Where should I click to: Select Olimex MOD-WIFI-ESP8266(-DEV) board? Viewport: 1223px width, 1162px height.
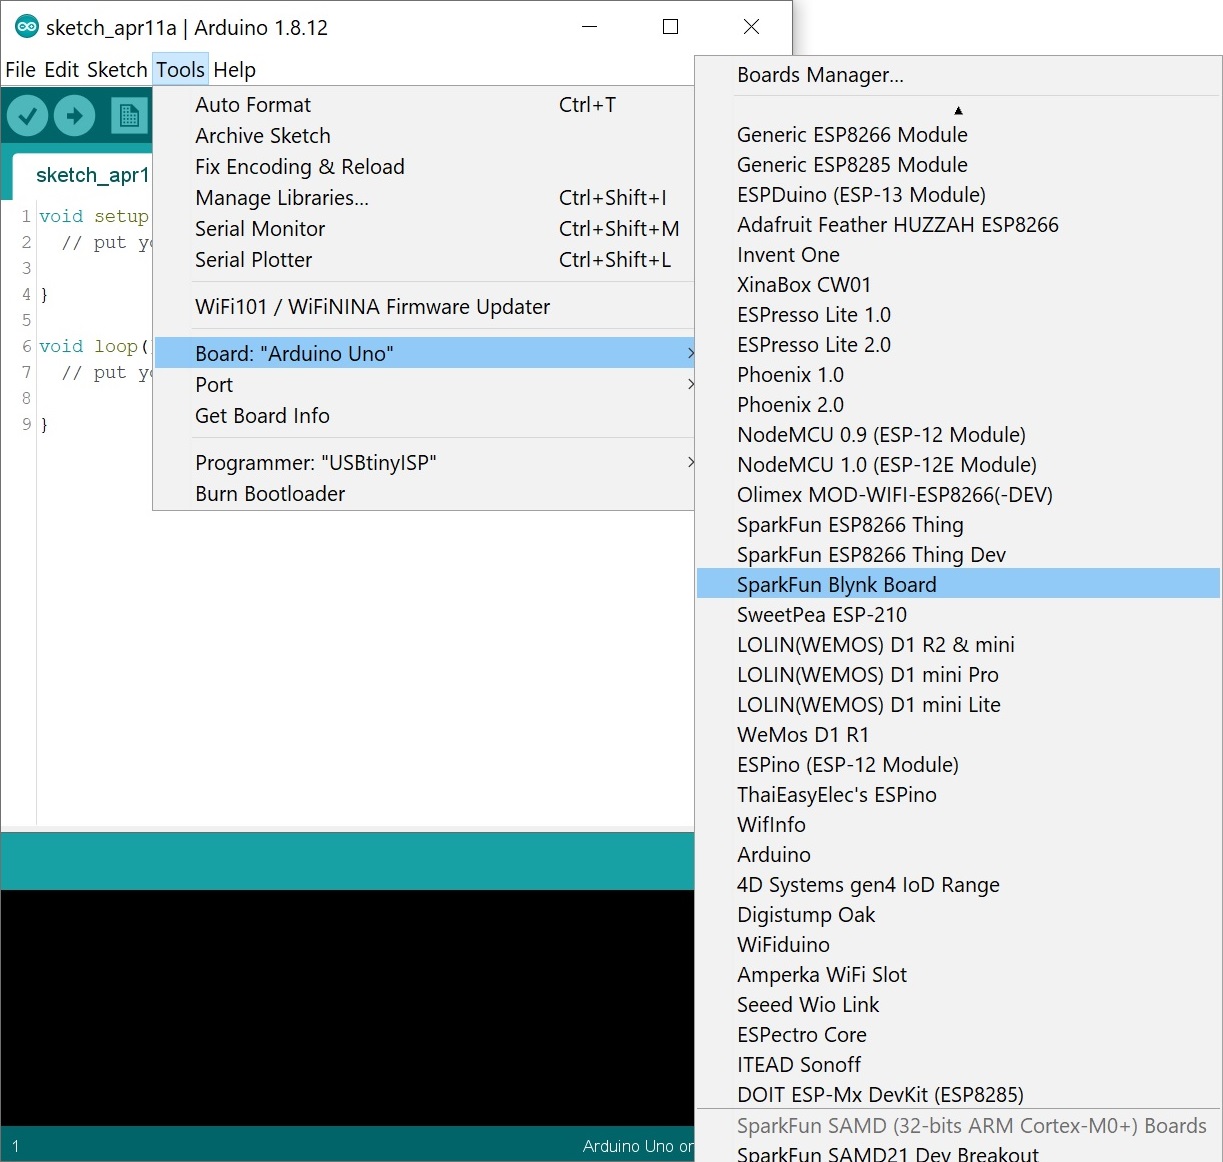(x=958, y=495)
